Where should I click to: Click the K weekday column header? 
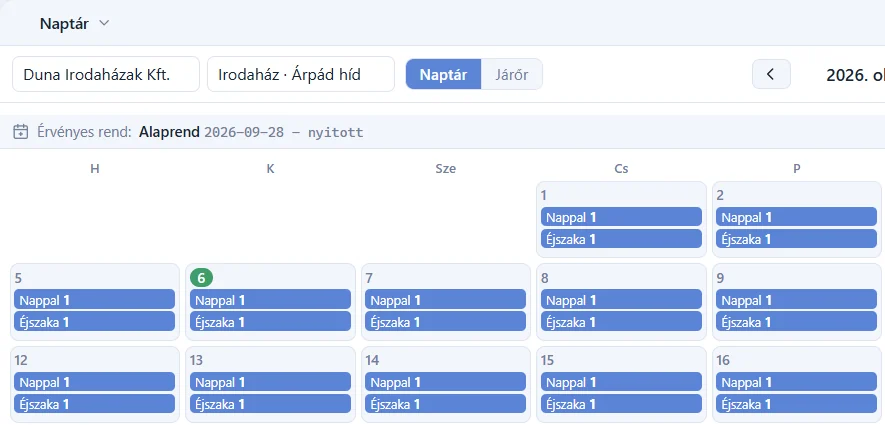[x=270, y=168]
